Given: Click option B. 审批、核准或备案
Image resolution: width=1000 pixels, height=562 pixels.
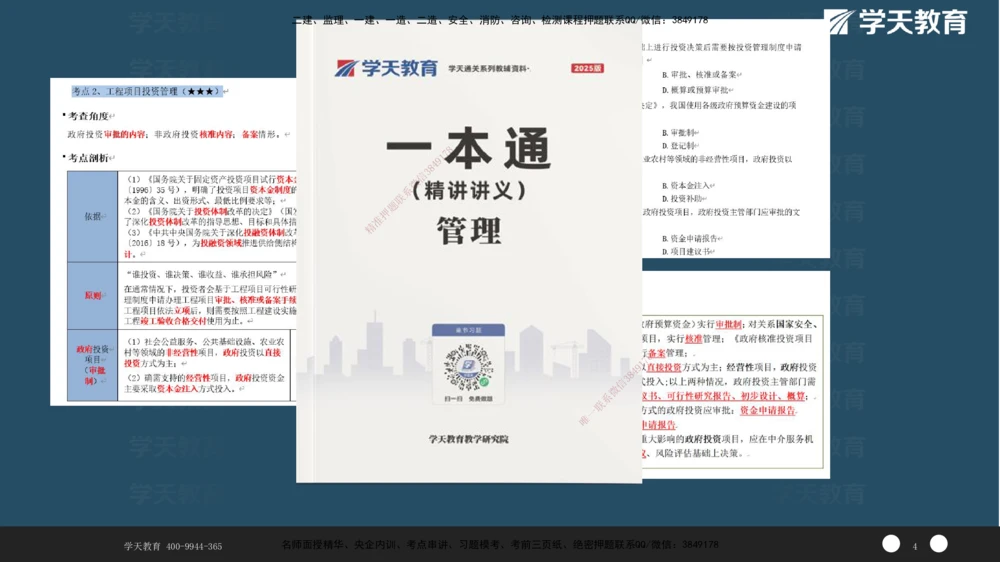Looking at the screenshot, I should pyautogui.click(x=702, y=75).
